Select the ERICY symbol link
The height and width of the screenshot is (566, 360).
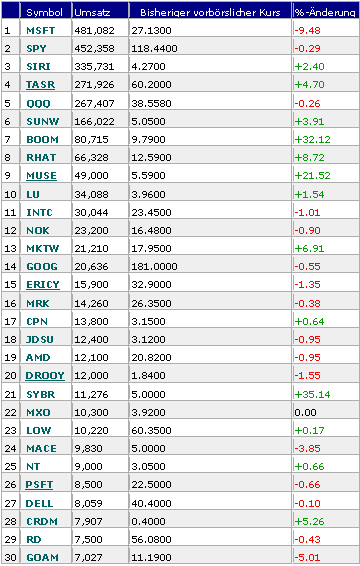coord(43,285)
